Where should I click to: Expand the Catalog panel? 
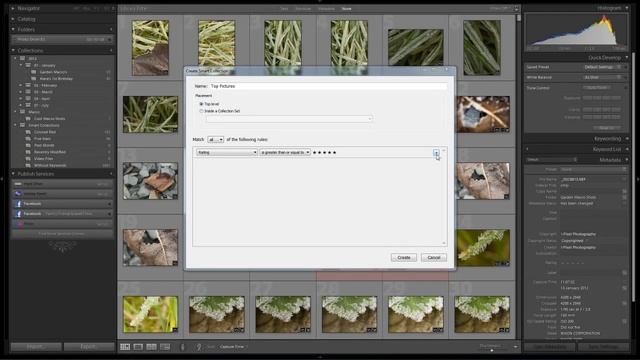(x=13, y=19)
